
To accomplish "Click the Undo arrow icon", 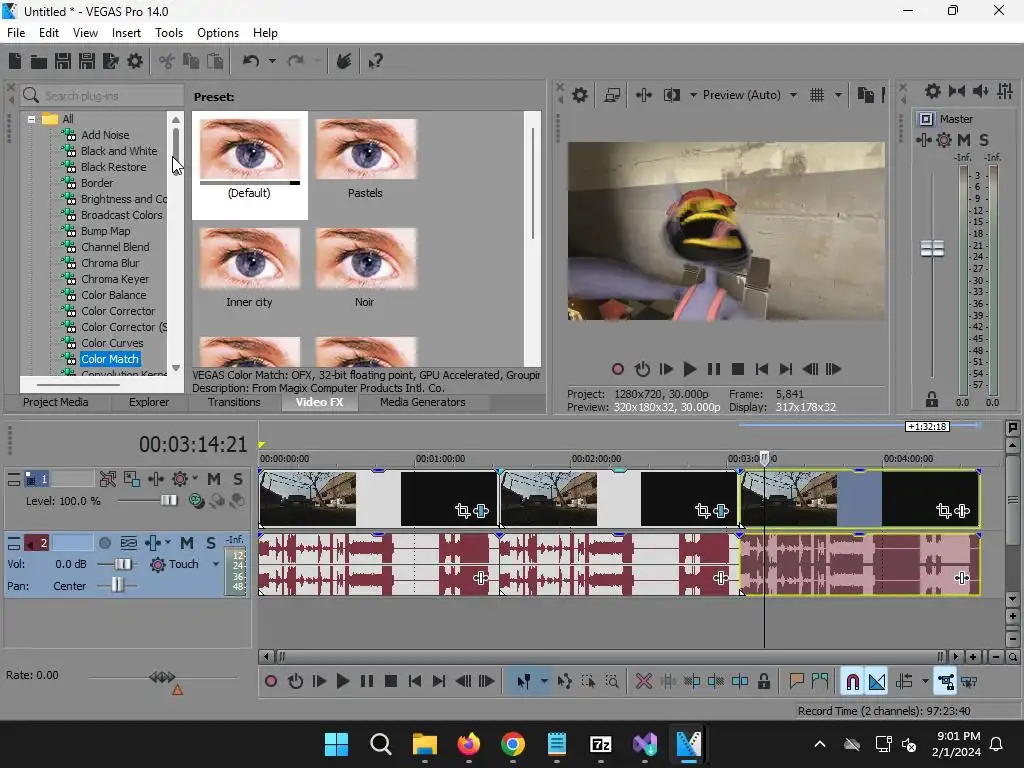I will click(251, 61).
